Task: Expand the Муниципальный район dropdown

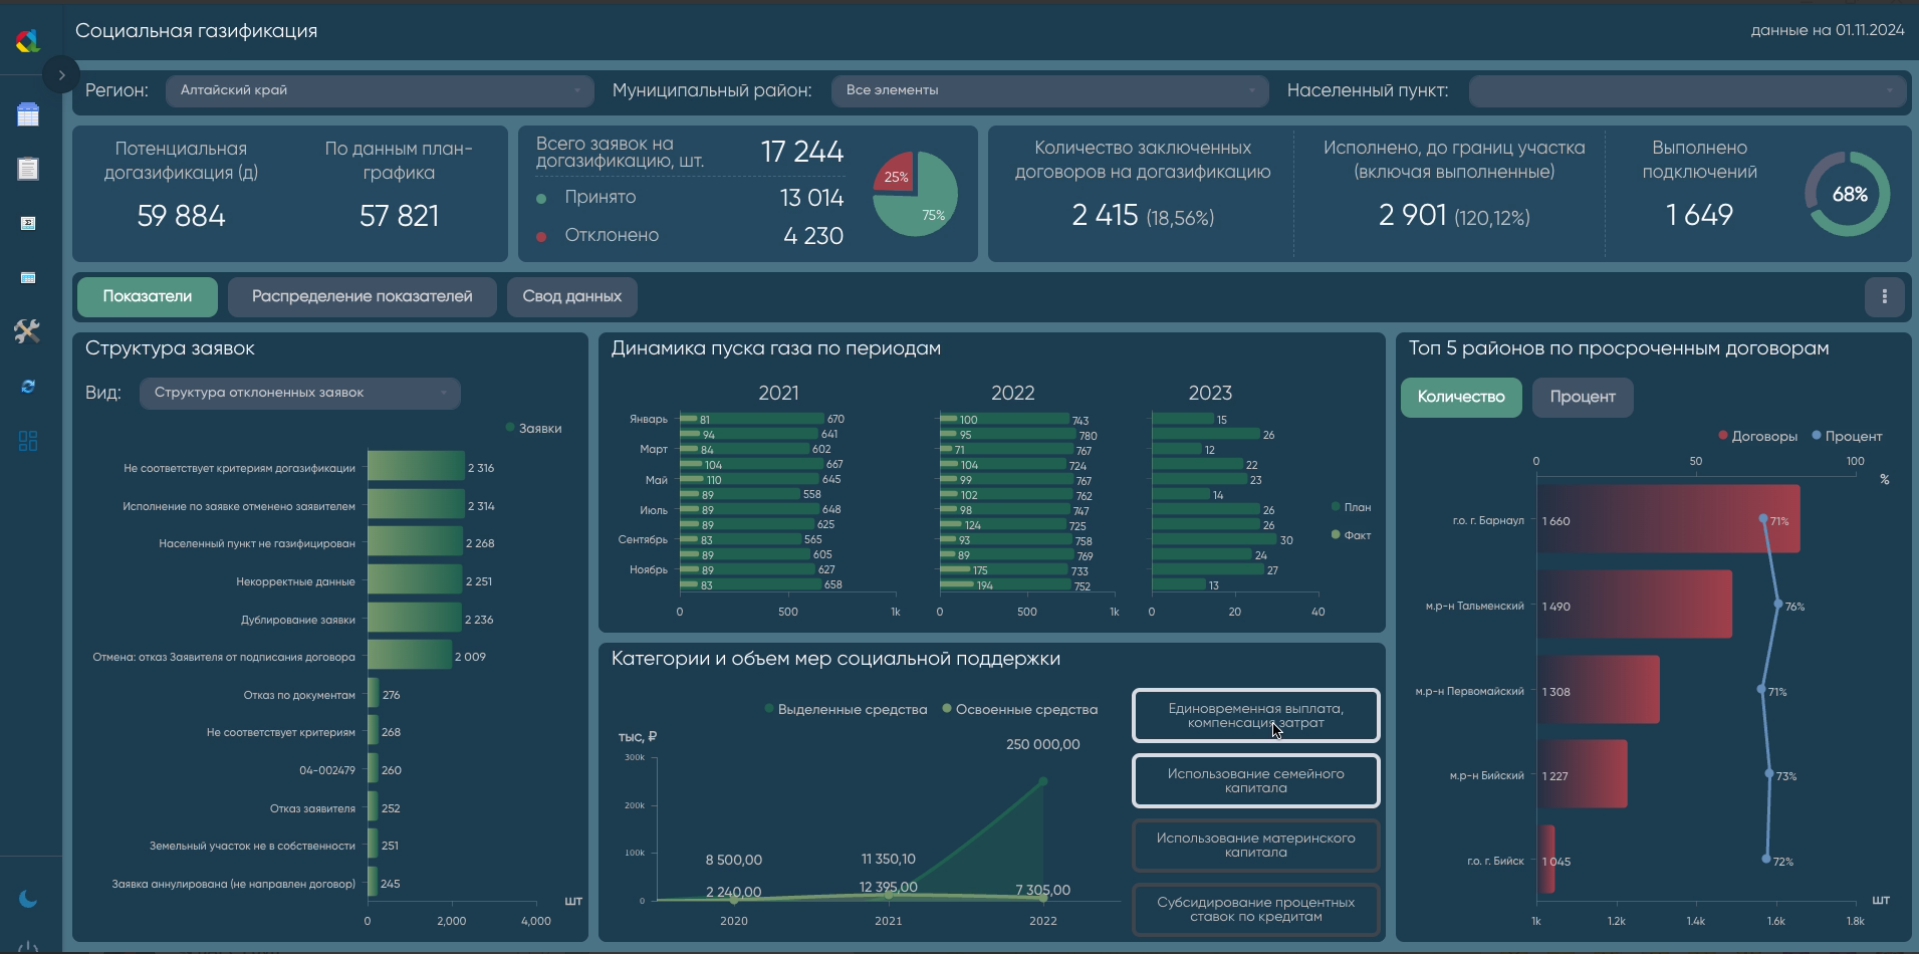Action: tap(1049, 90)
